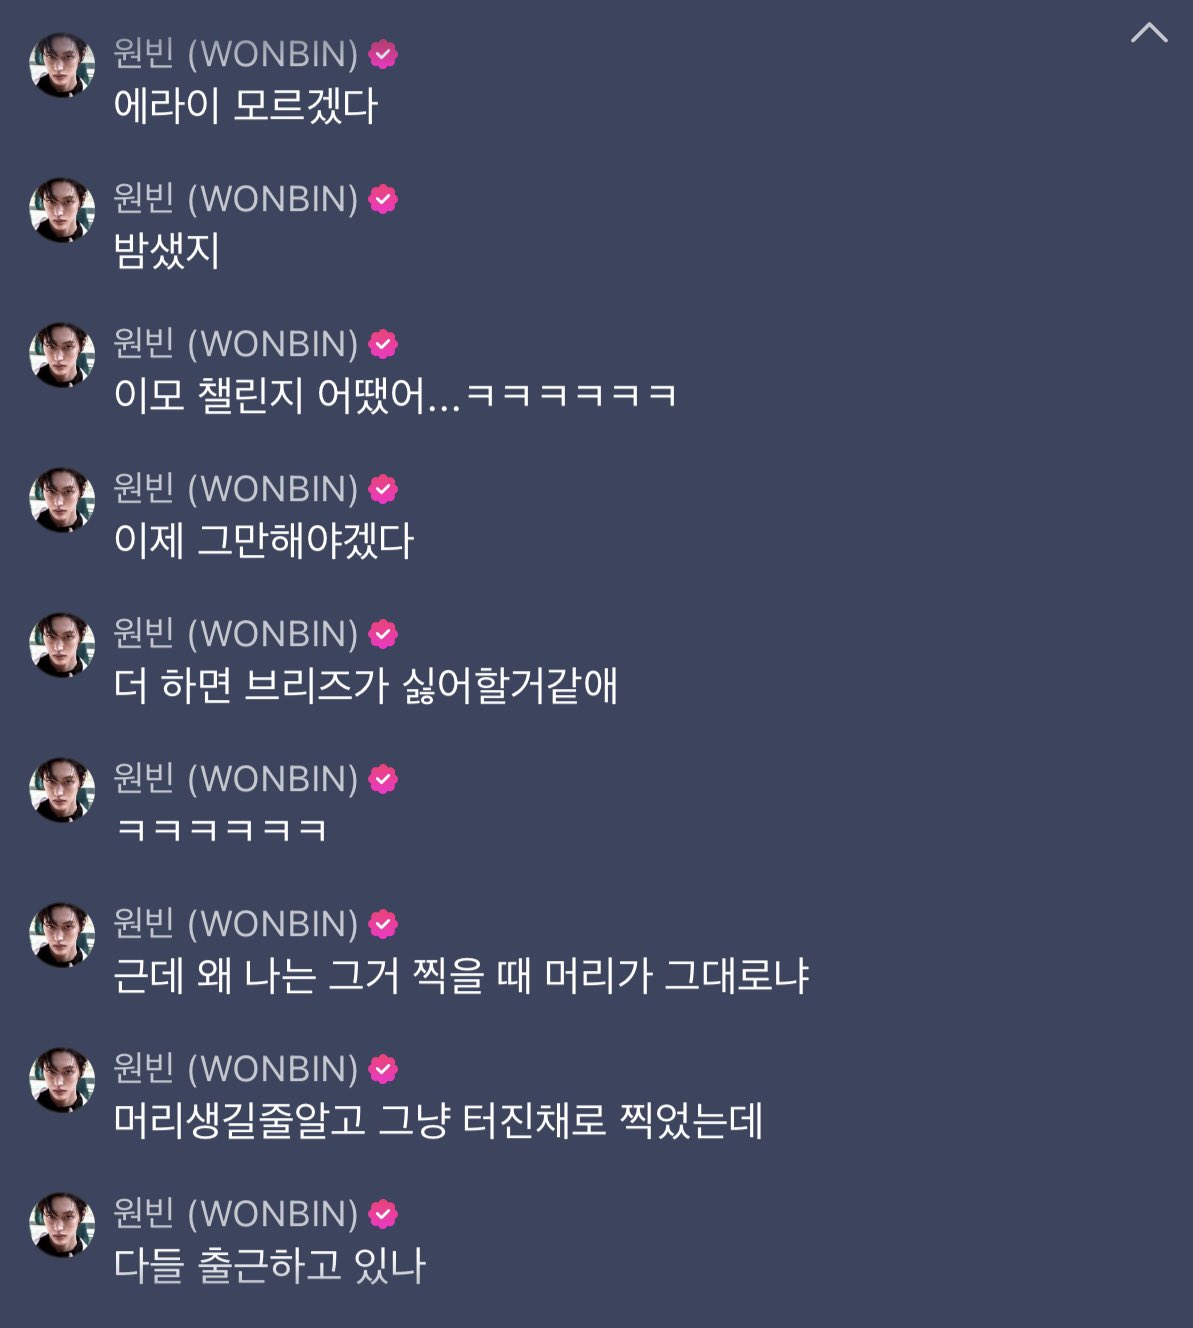
Task: Click the pink badge above the 이모 챌린지 message
Action: 383,344
